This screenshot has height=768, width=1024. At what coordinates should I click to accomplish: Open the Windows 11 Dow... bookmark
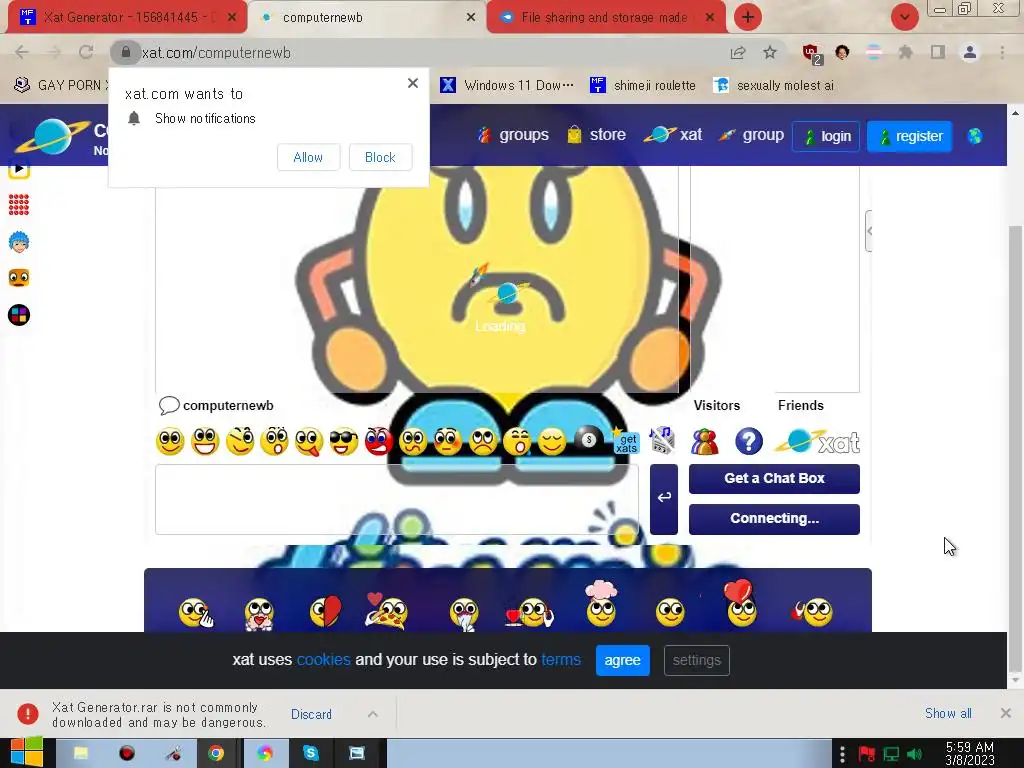point(507,86)
